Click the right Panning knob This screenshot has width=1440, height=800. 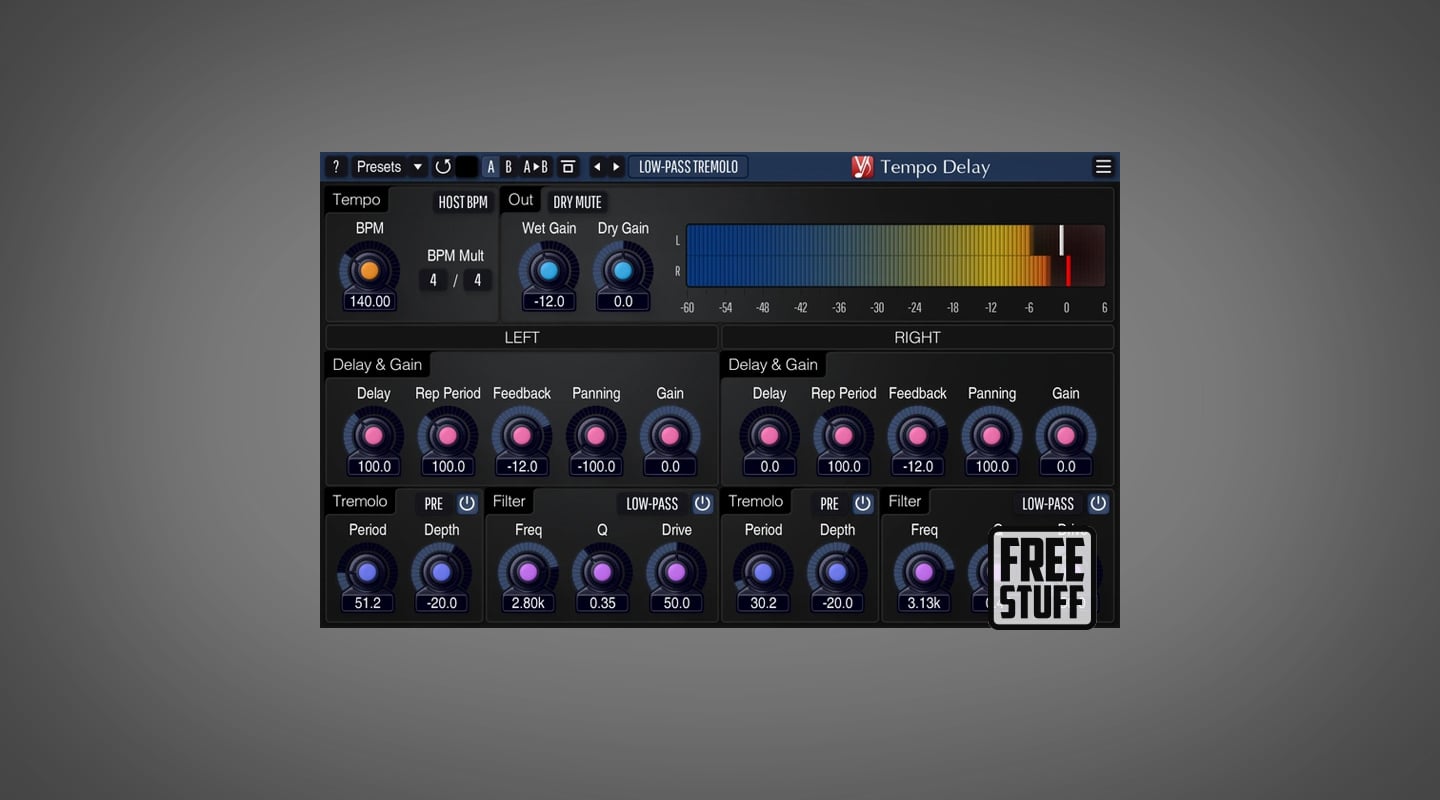point(992,436)
